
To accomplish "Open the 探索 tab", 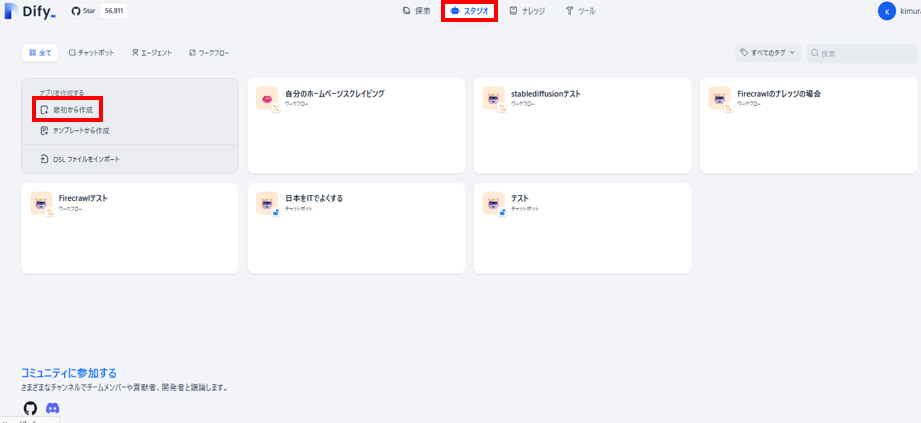I will tap(416, 11).
